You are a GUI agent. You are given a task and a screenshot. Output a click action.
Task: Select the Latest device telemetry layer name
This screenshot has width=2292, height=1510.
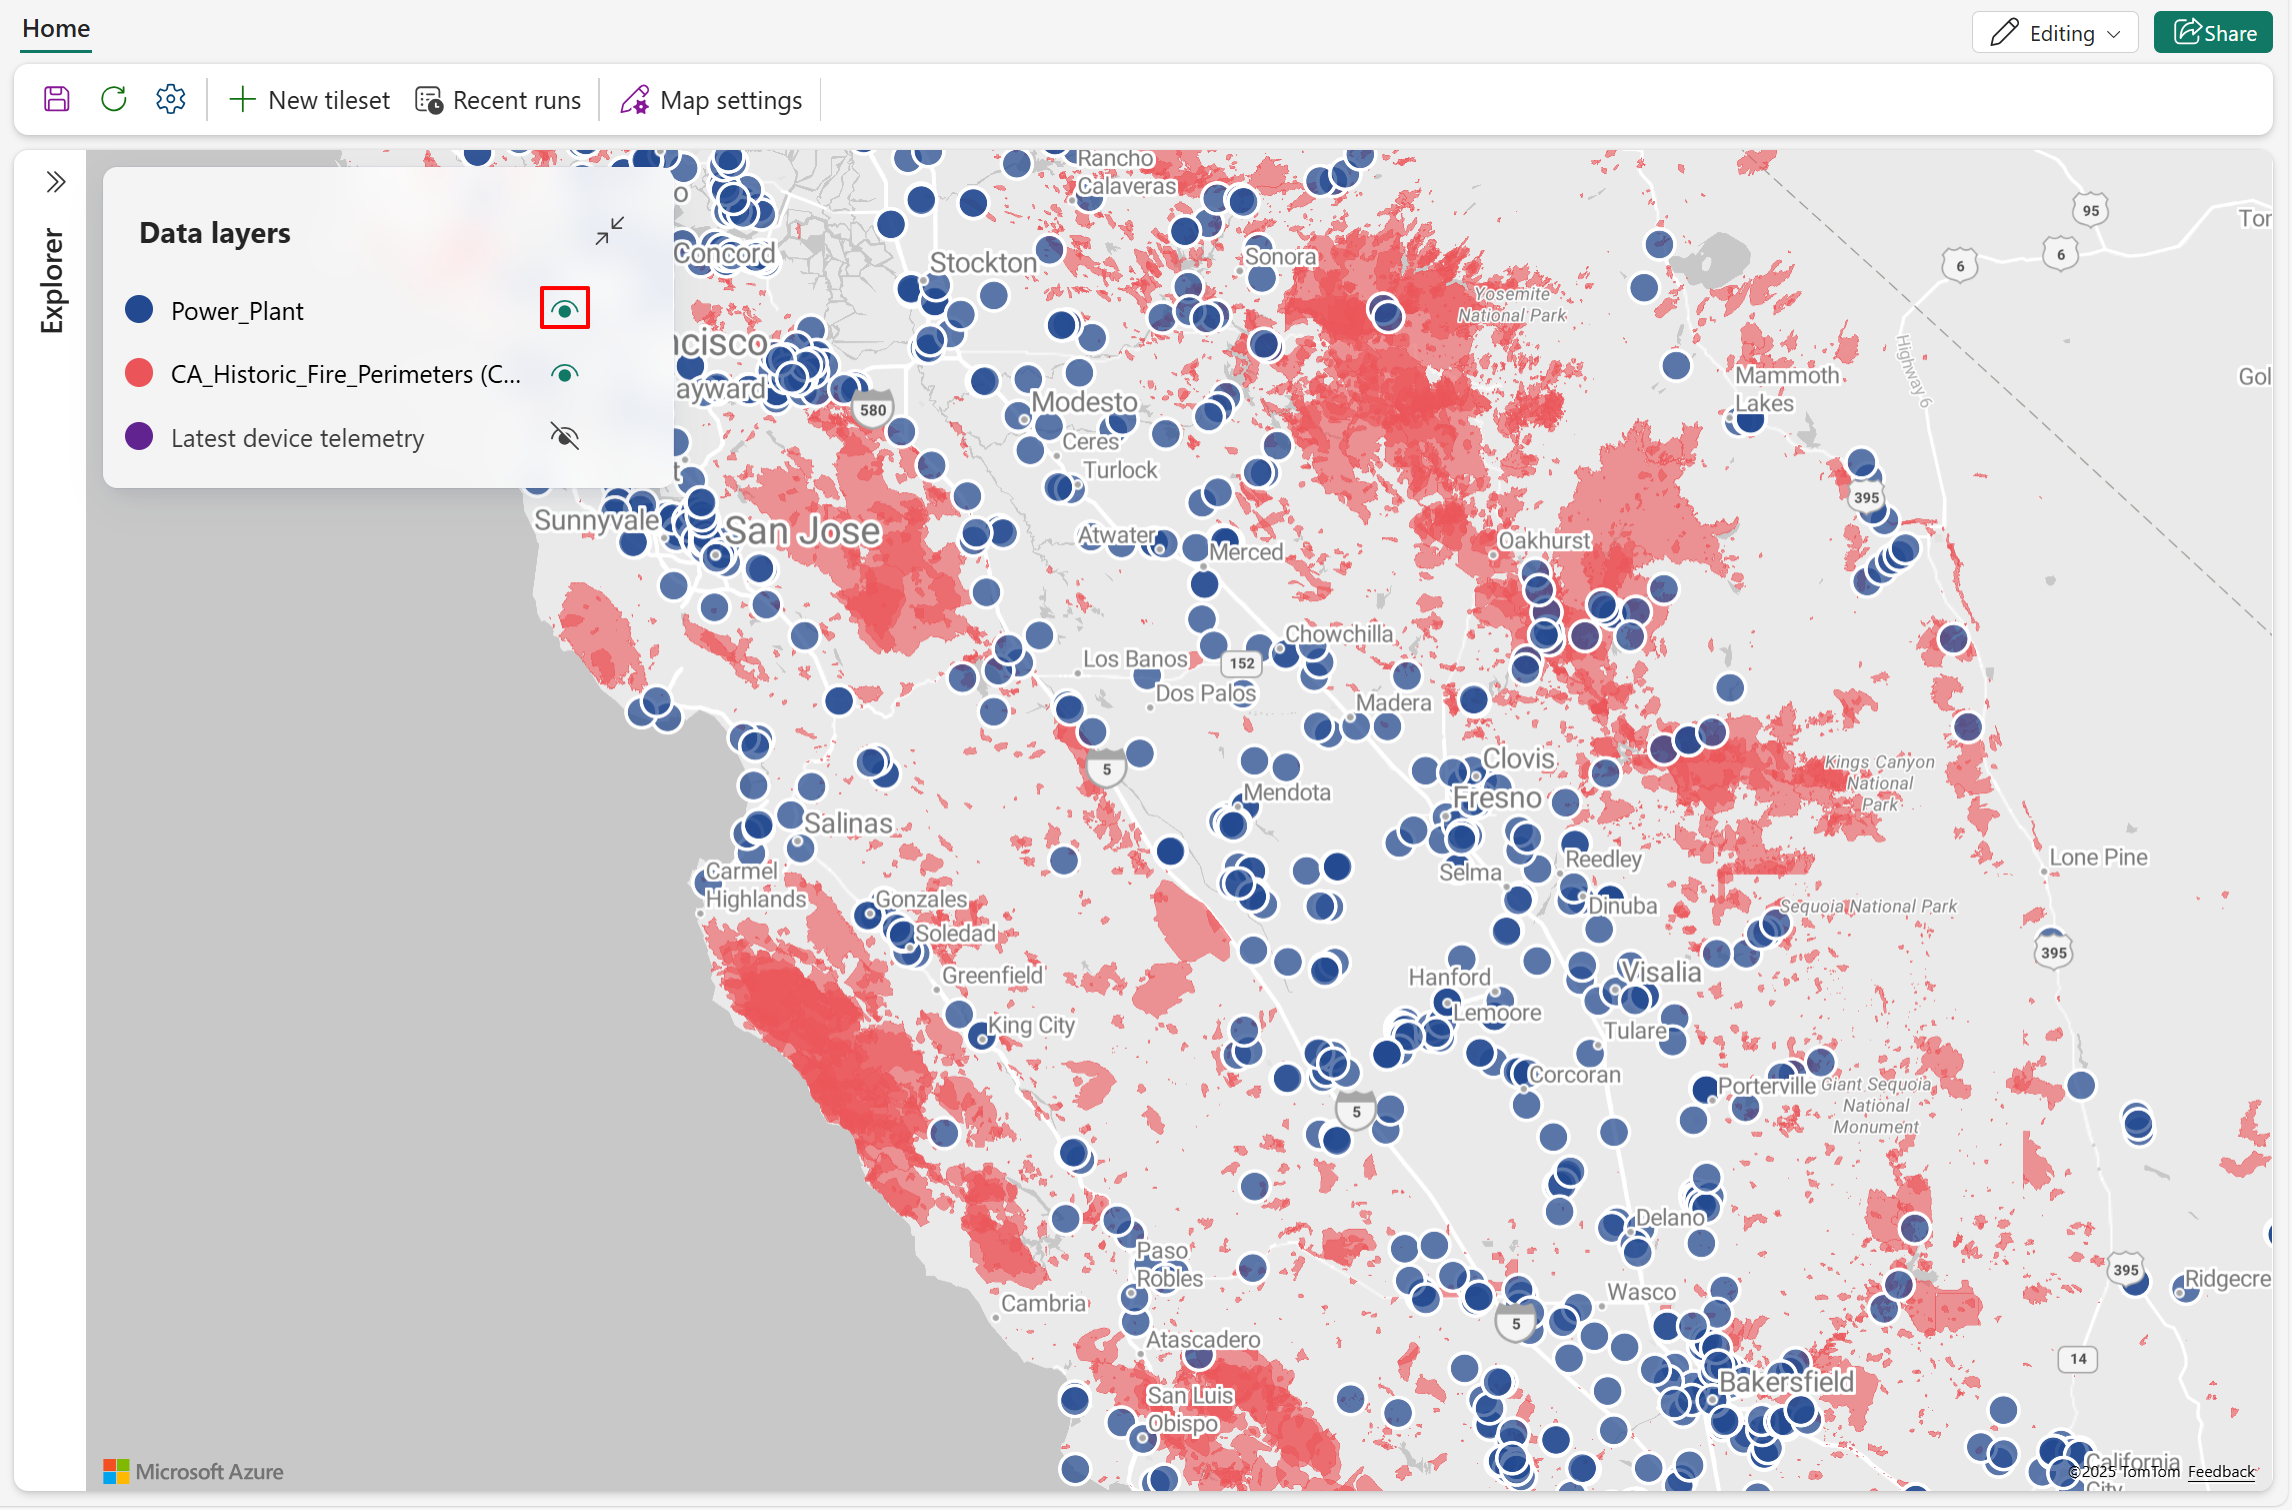click(x=297, y=438)
